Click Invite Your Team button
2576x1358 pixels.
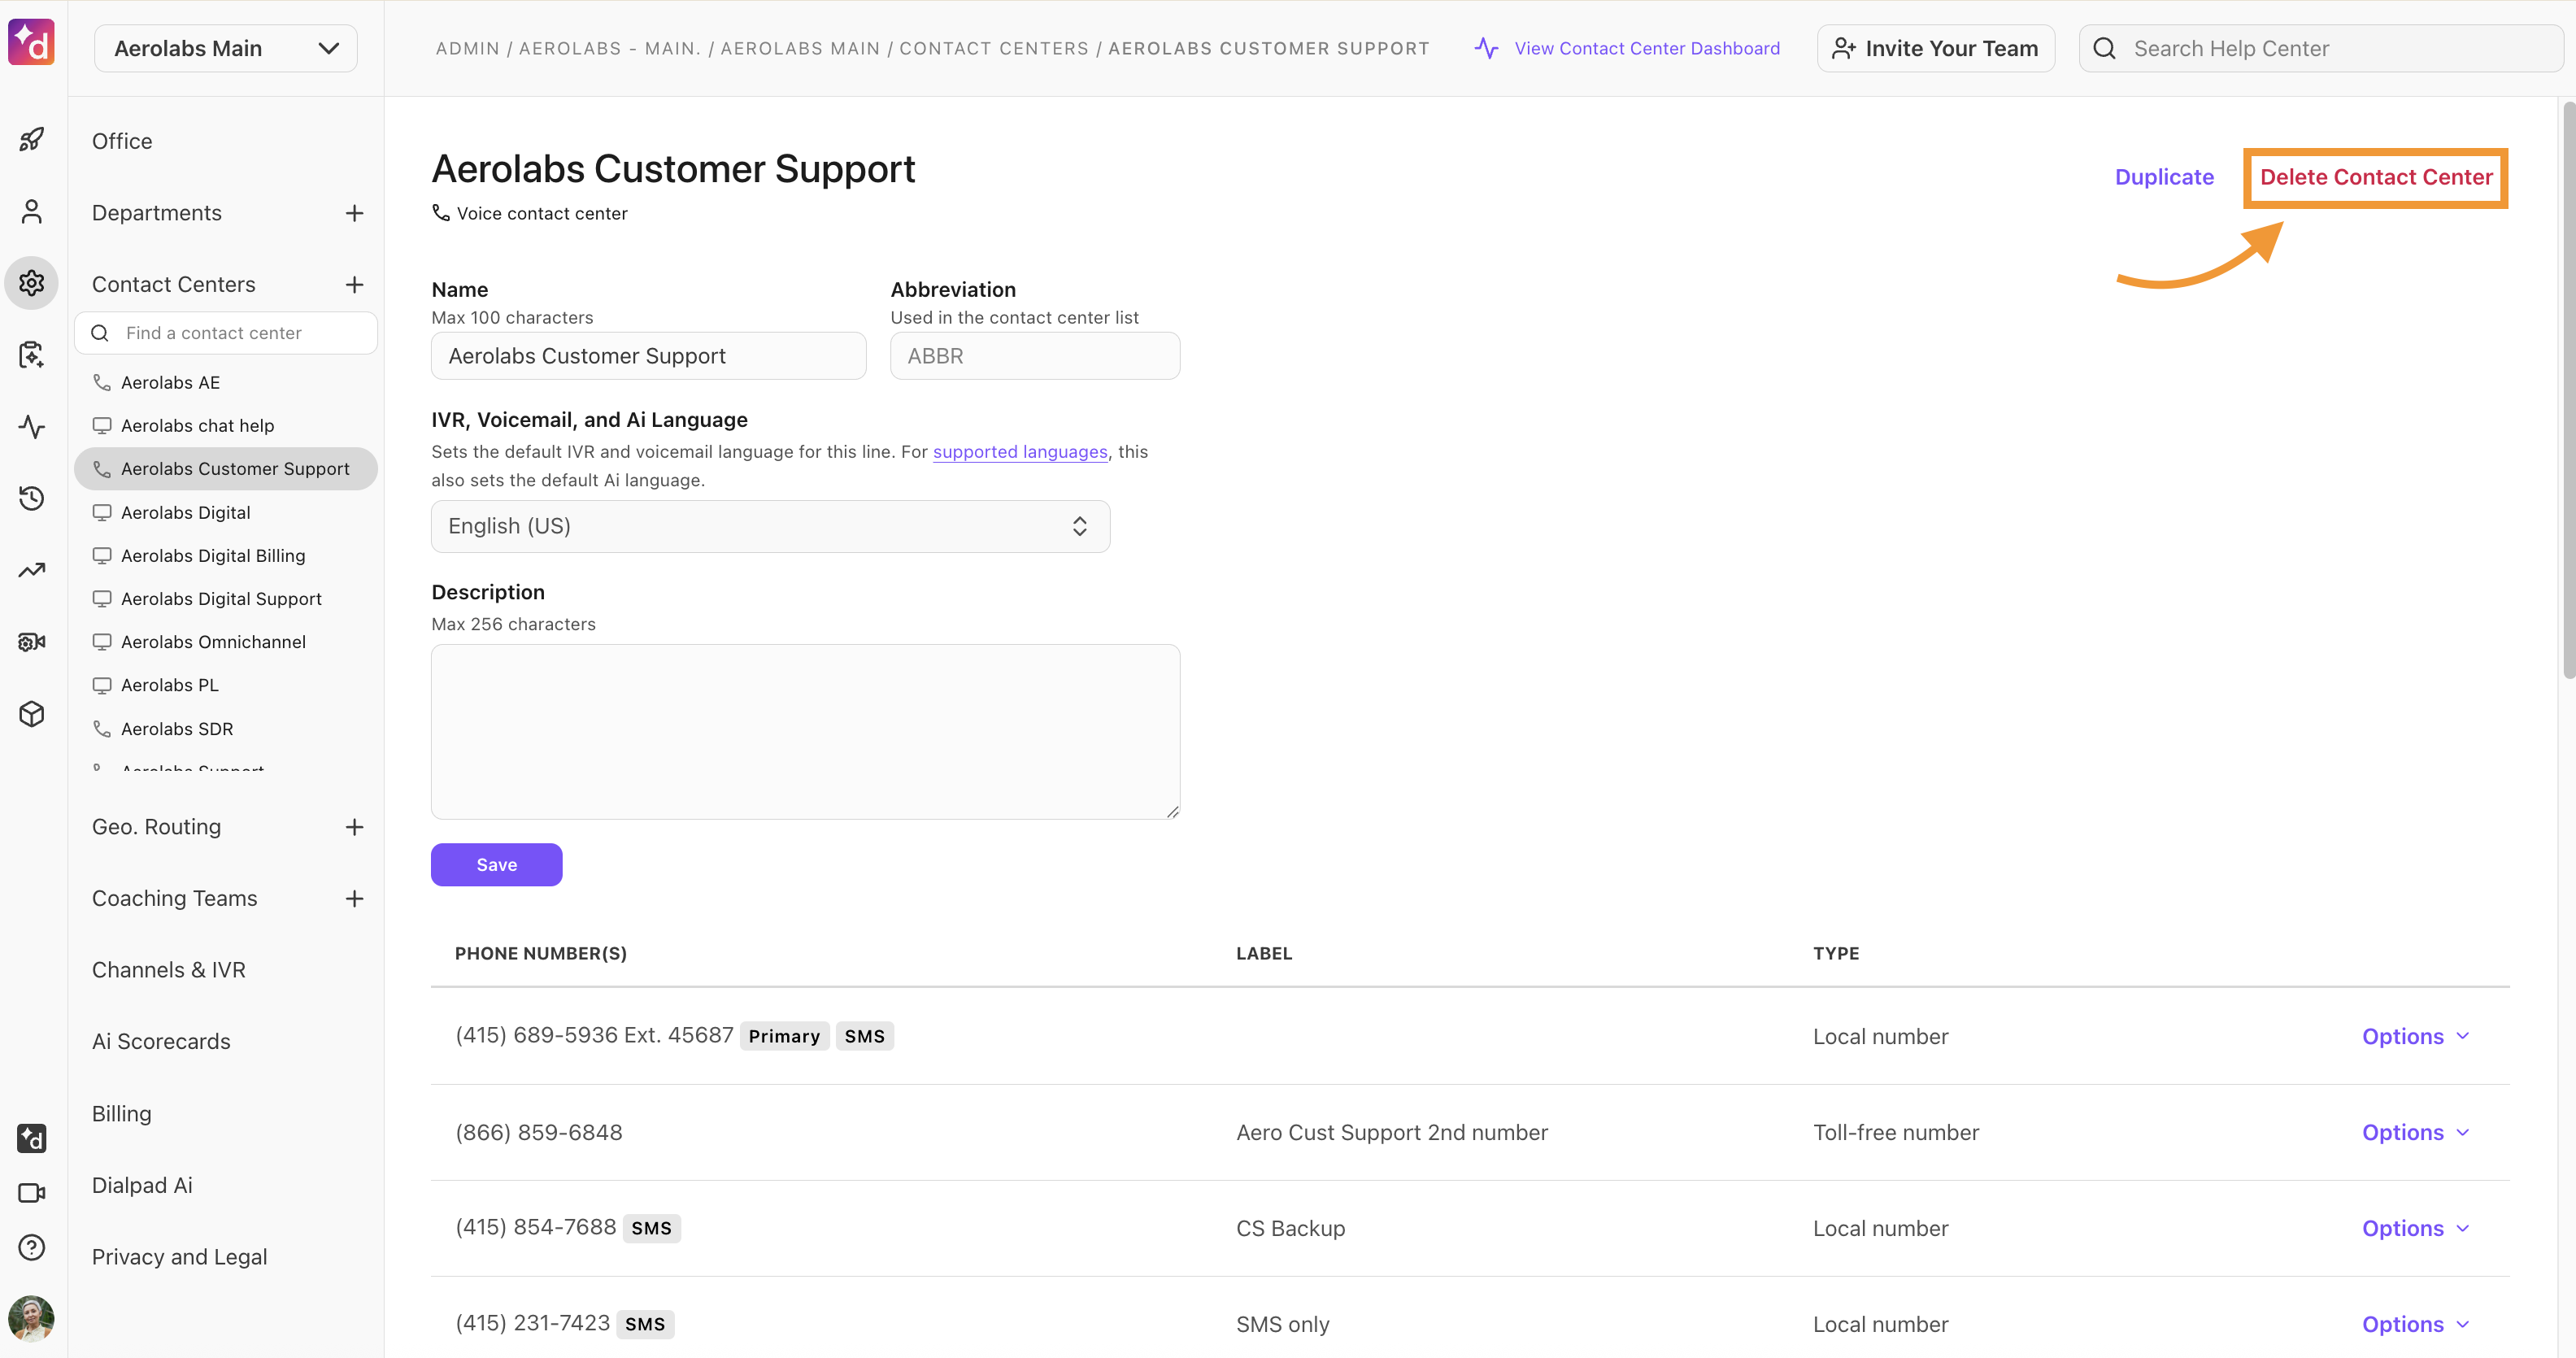pyautogui.click(x=1935, y=48)
